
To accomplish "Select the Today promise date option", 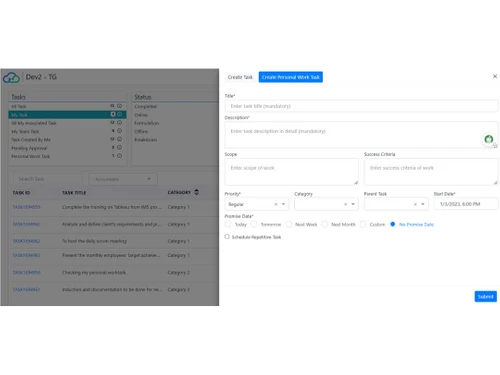I will (228, 224).
